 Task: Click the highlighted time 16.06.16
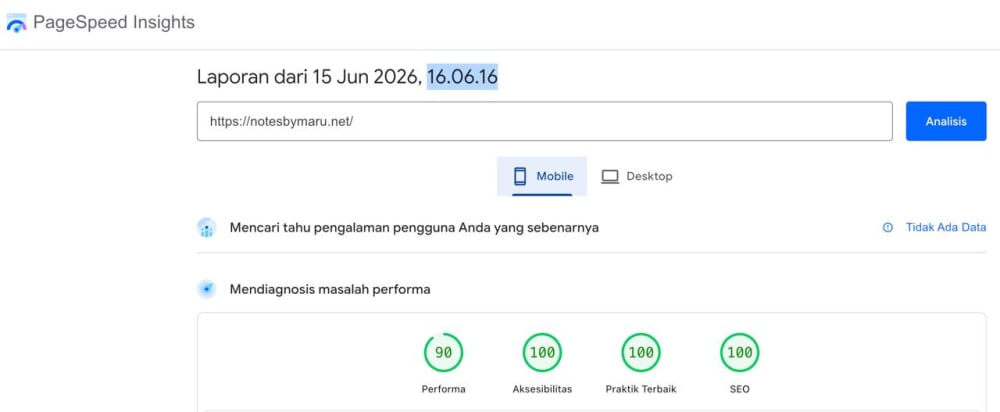tap(462, 77)
